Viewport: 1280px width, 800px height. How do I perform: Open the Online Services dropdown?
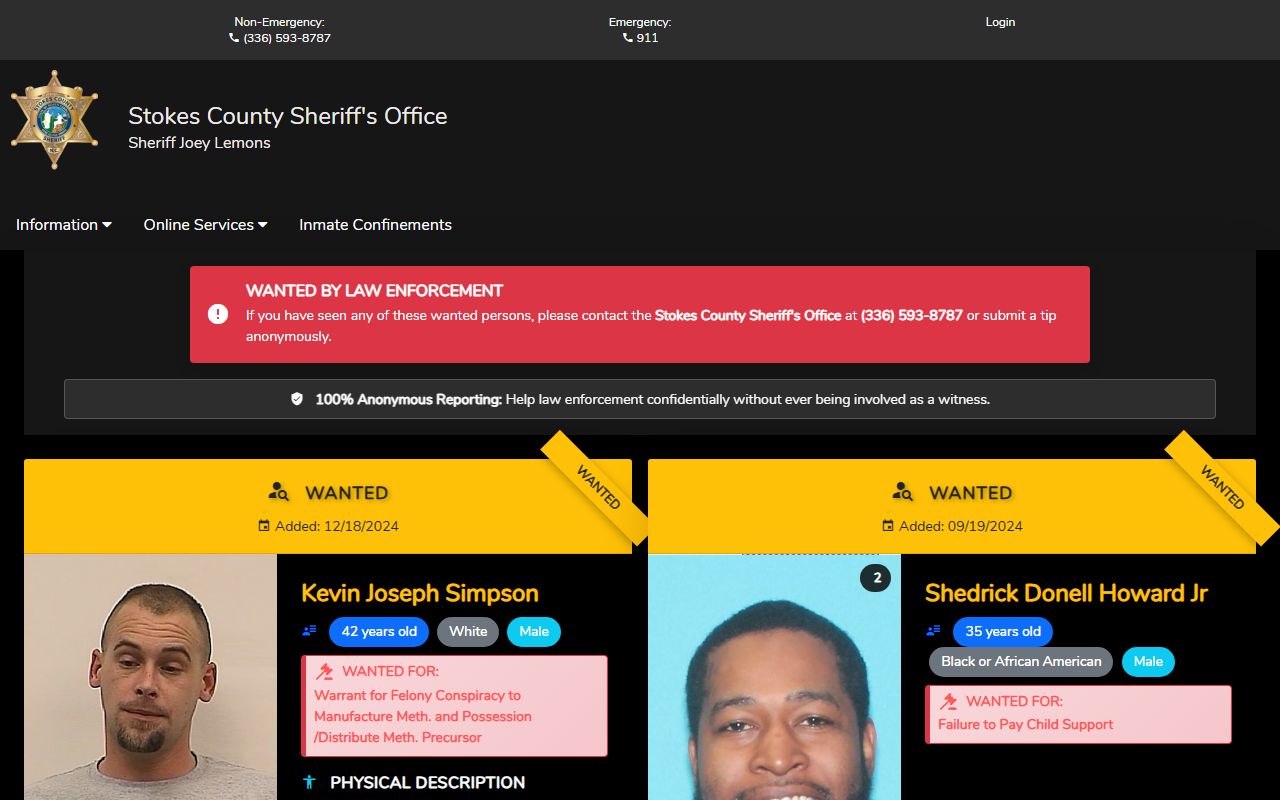click(205, 225)
